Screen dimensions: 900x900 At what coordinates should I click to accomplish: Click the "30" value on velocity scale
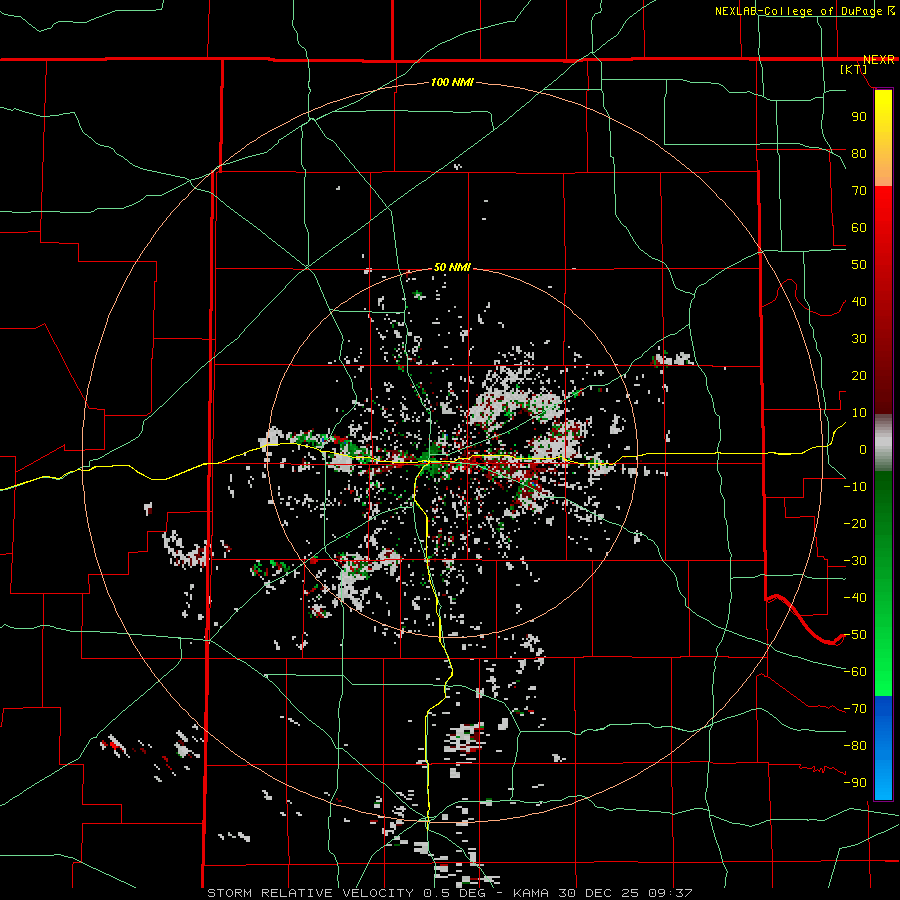click(859, 339)
